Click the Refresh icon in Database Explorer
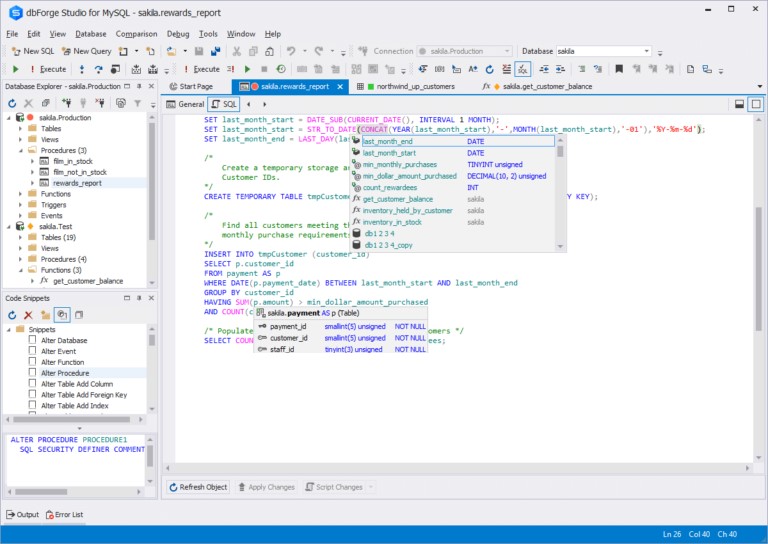 point(12,103)
